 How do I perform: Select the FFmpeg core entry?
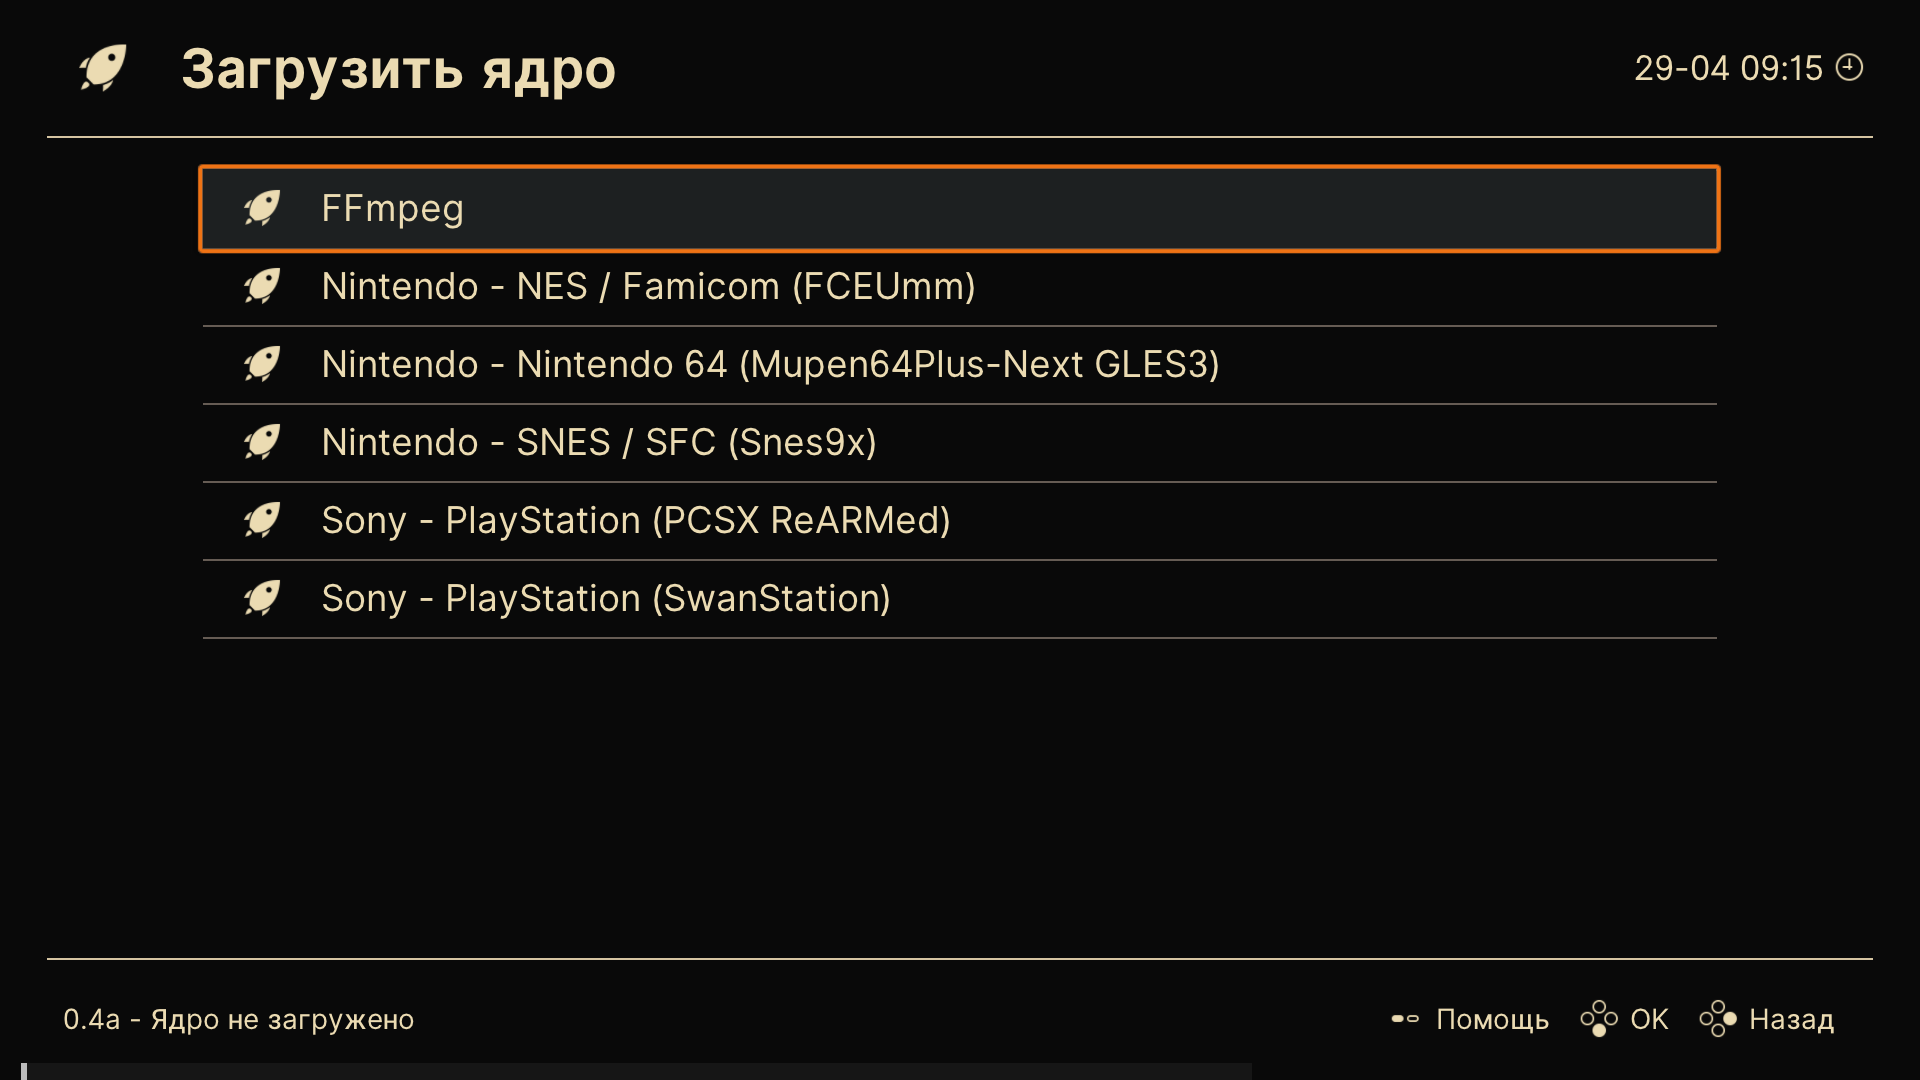point(959,209)
